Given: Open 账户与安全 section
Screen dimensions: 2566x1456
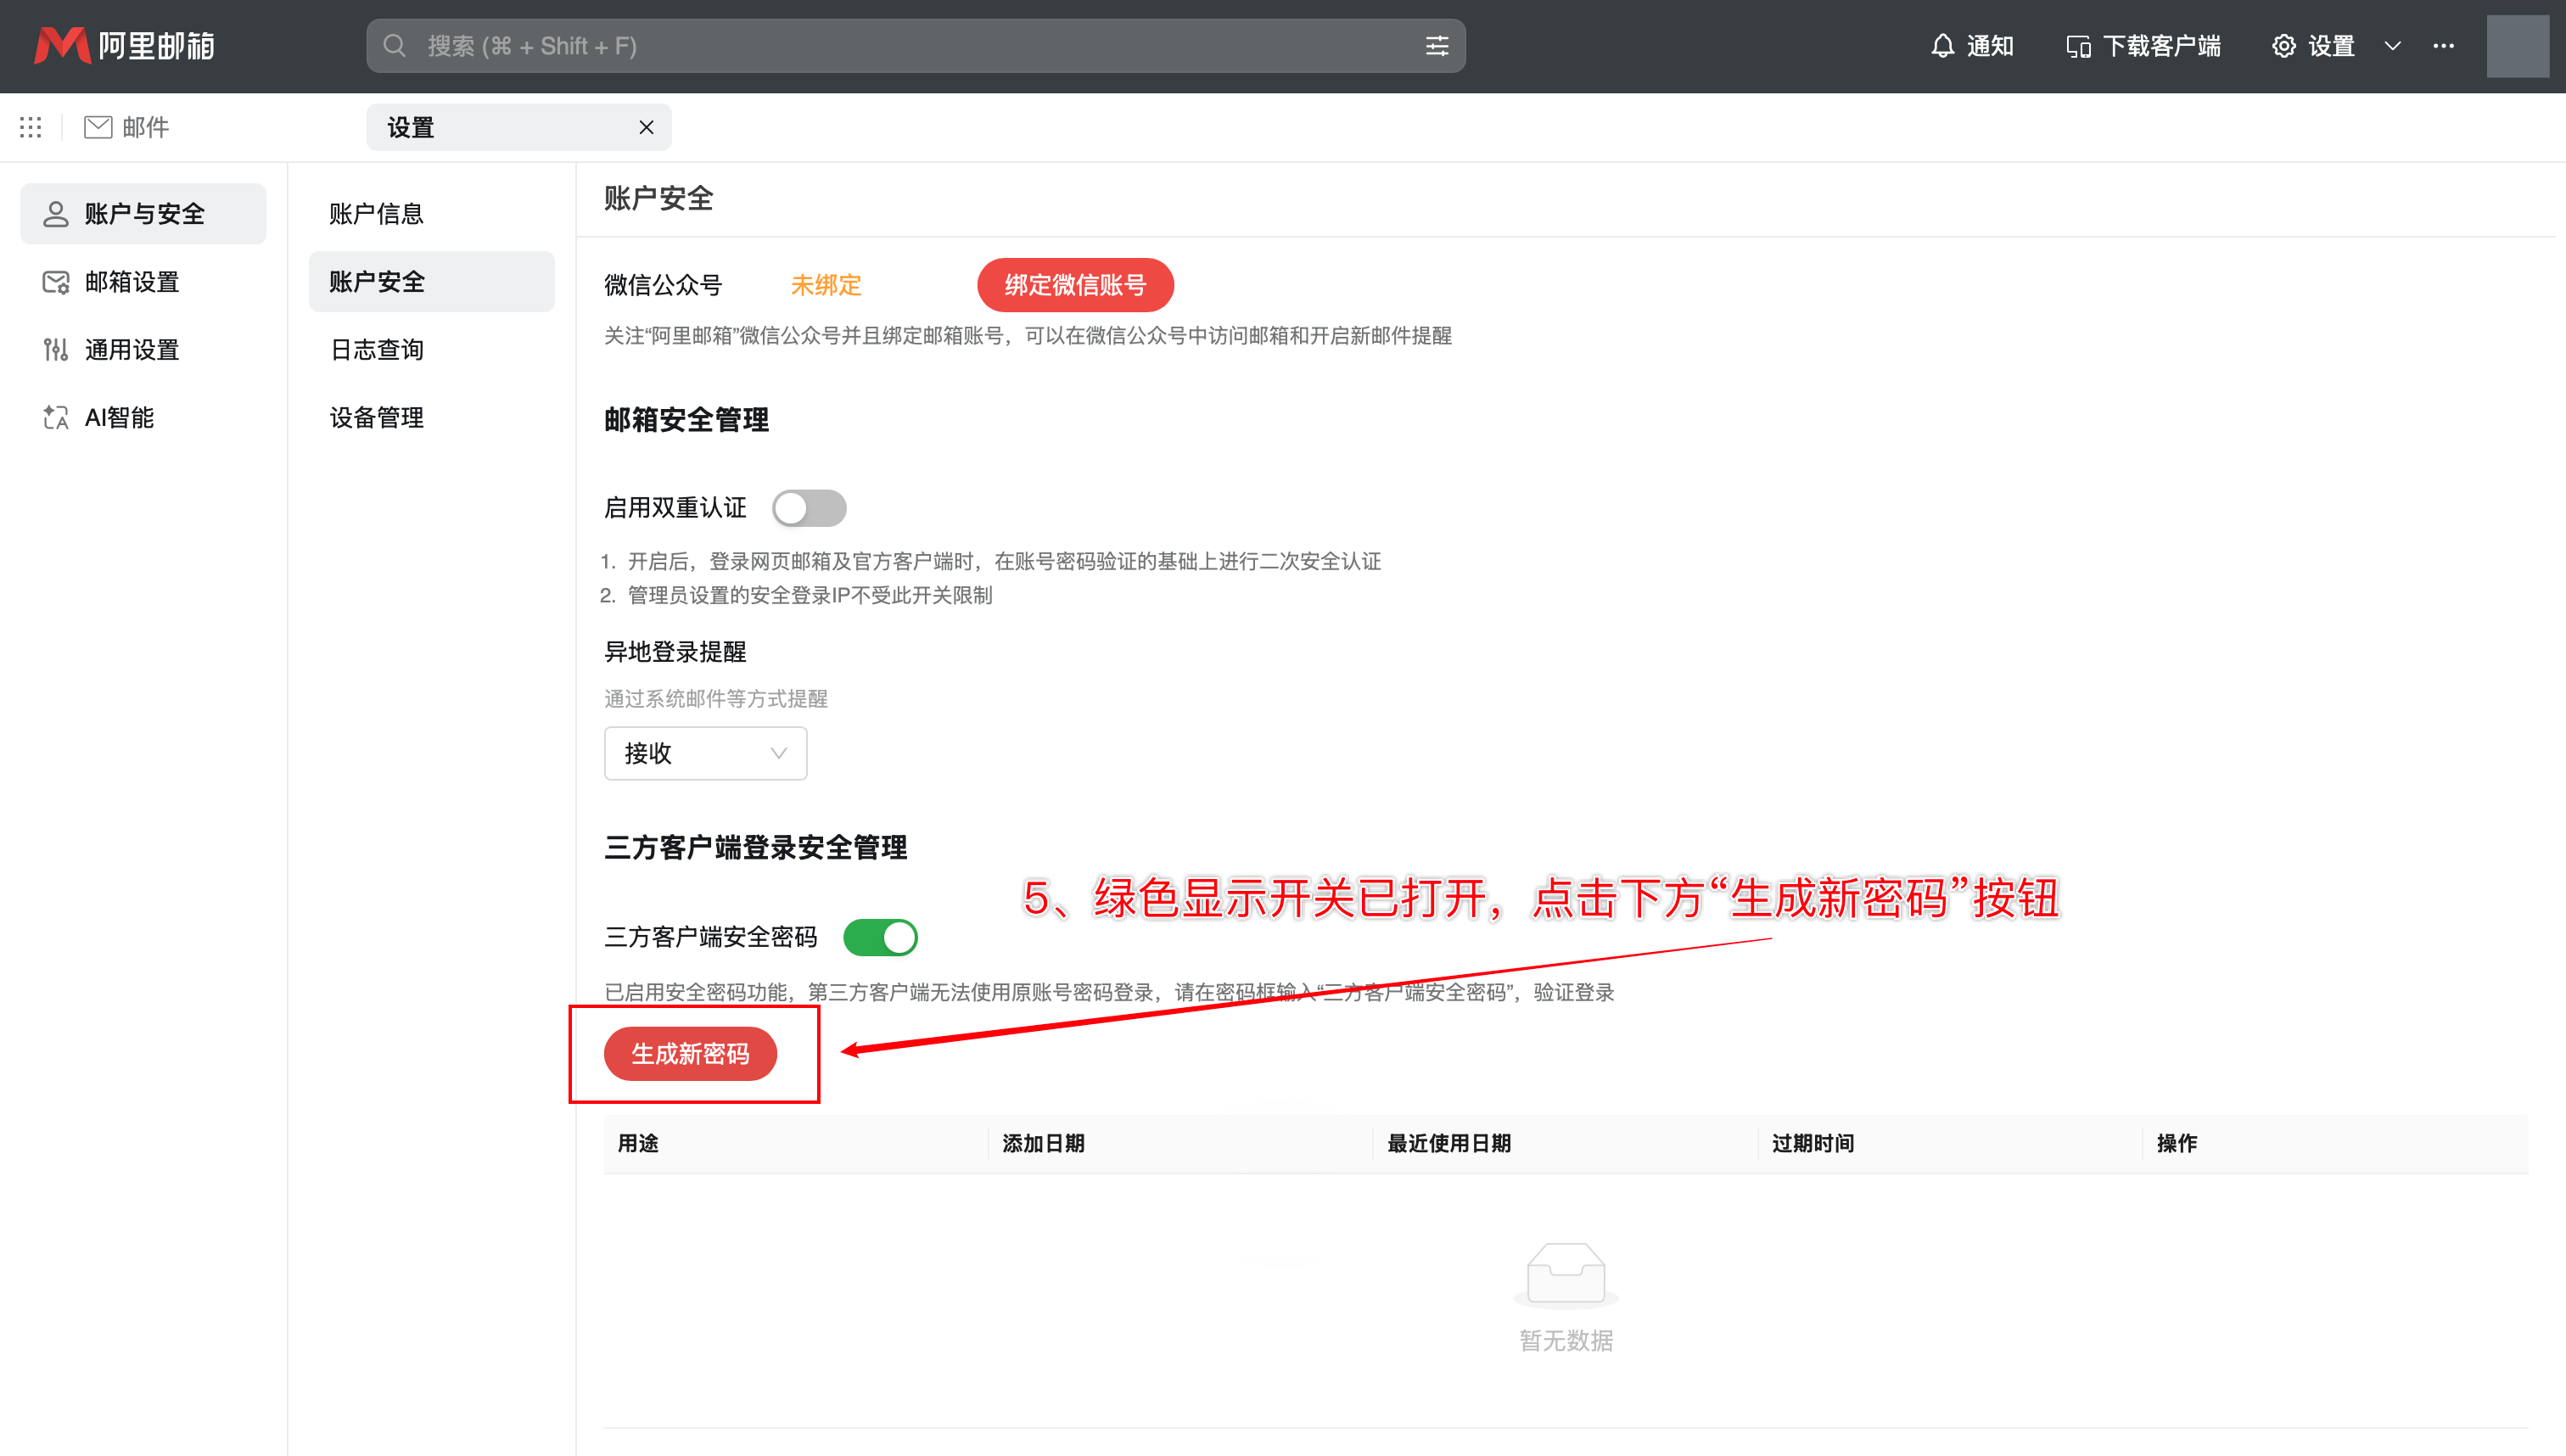Looking at the screenshot, I should (144, 213).
